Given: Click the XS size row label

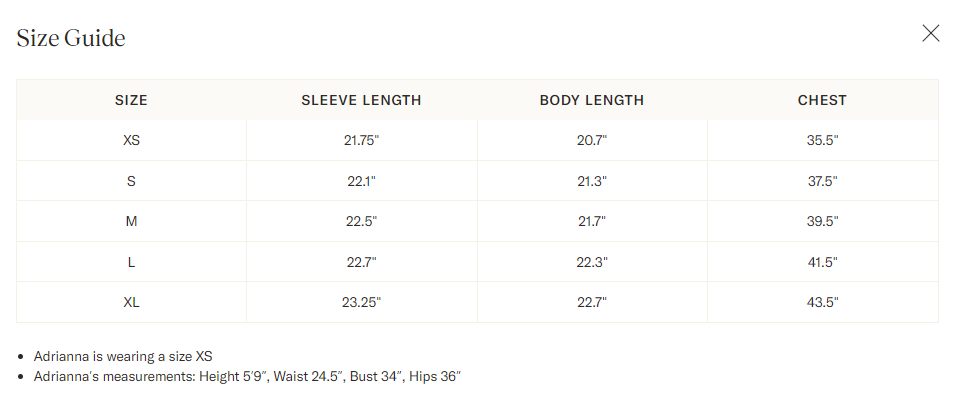Looking at the screenshot, I should (x=131, y=141).
